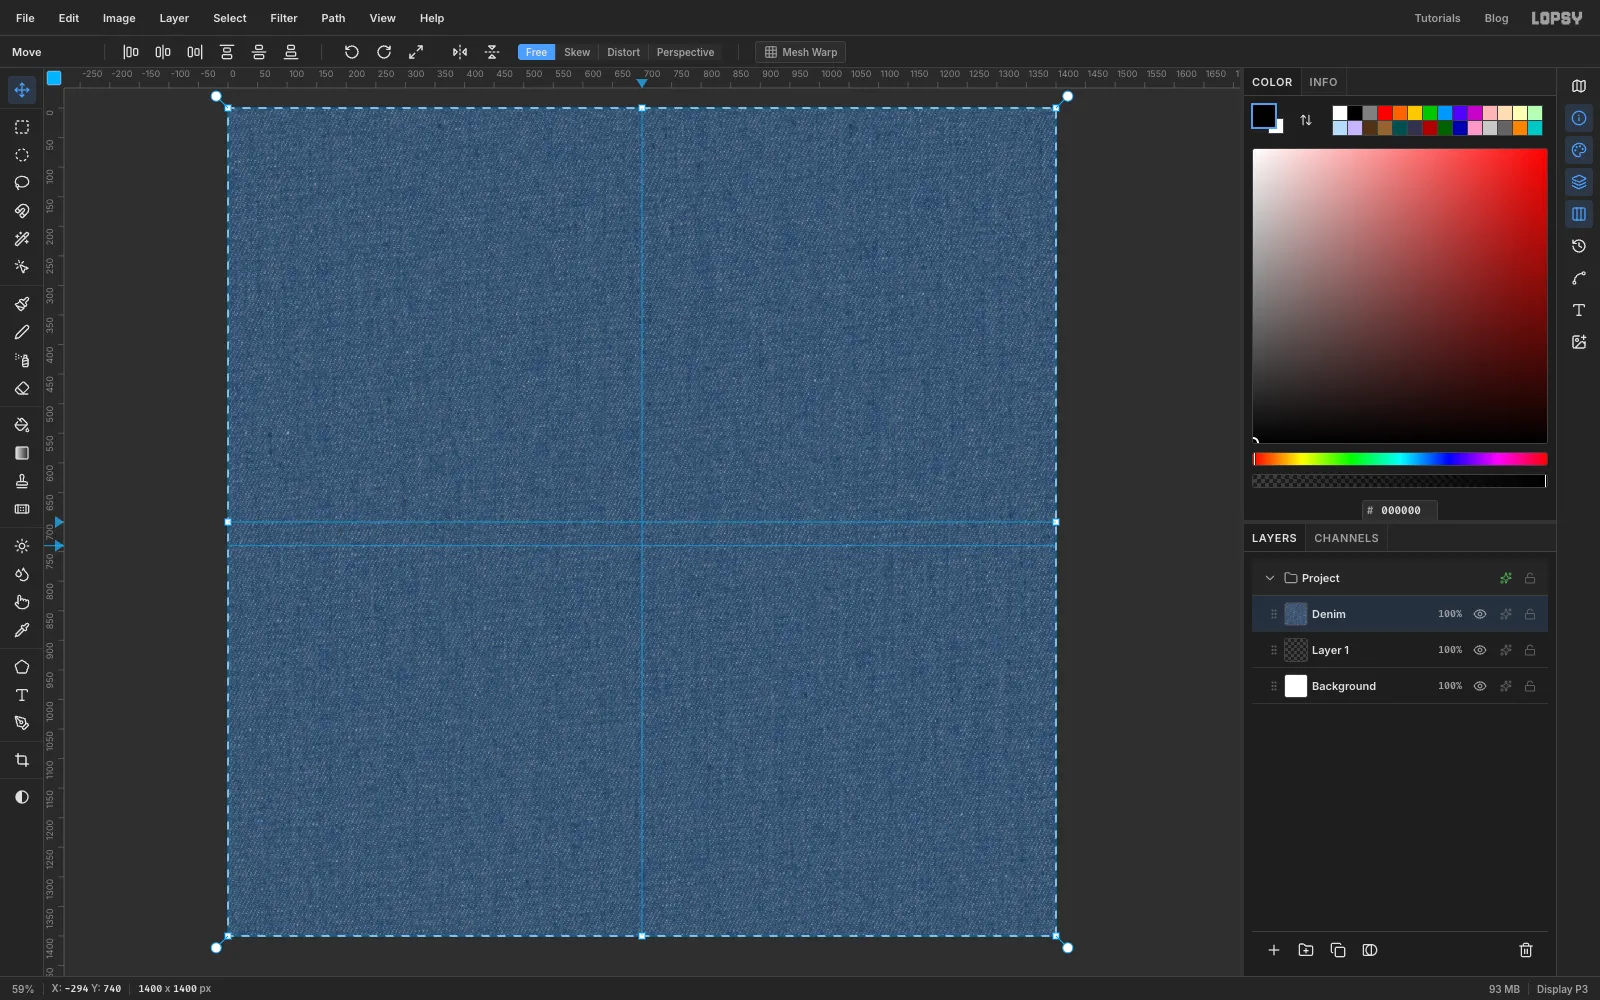
Task: Hide the Denim layer
Action: tap(1480, 614)
